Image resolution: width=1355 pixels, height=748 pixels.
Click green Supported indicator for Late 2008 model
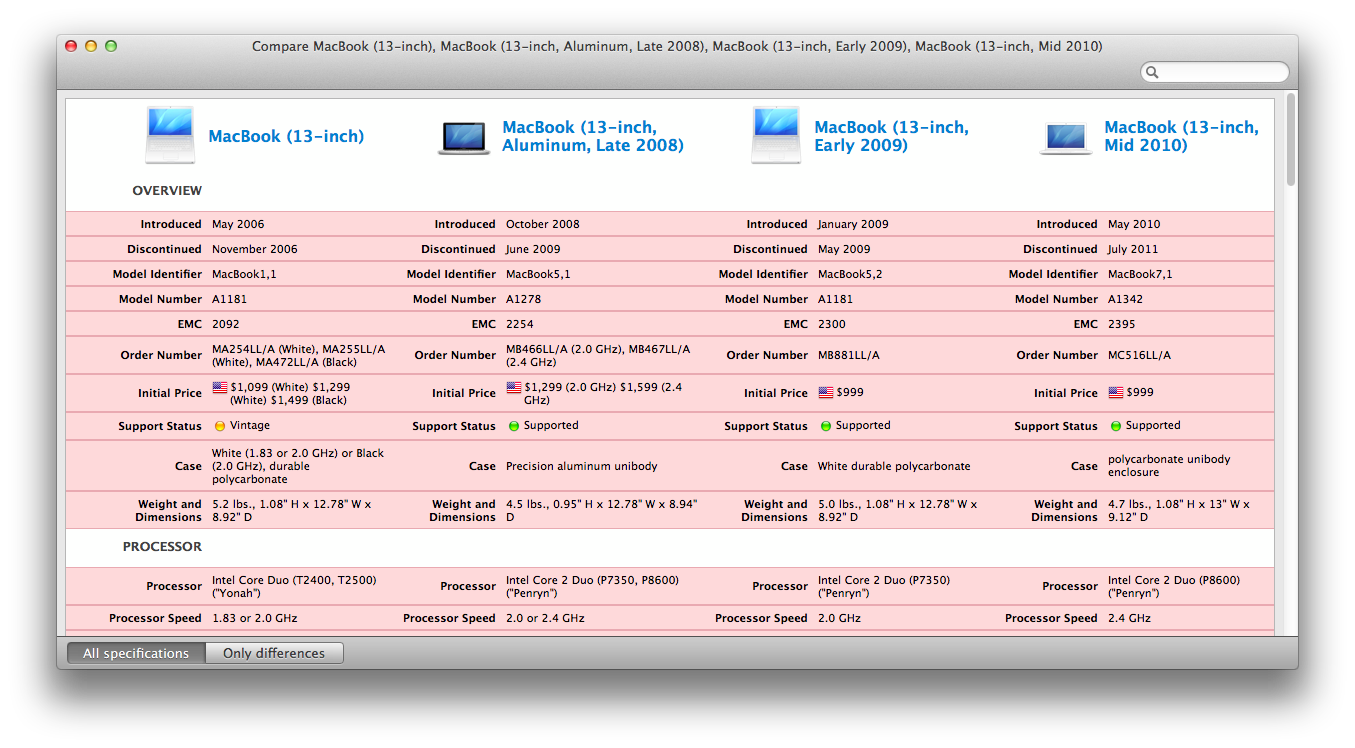click(x=514, y=426)
